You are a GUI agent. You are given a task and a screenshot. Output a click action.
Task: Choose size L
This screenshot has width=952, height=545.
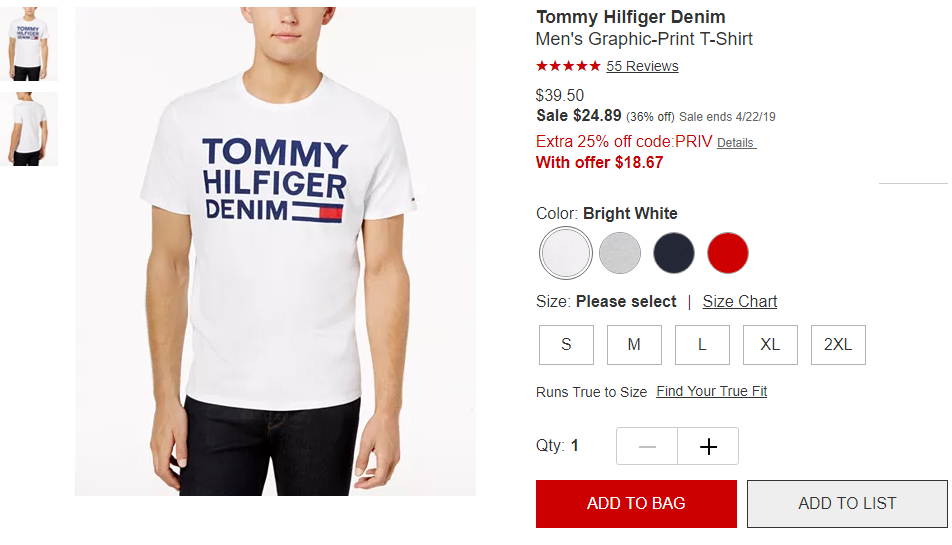click(702, 345)
